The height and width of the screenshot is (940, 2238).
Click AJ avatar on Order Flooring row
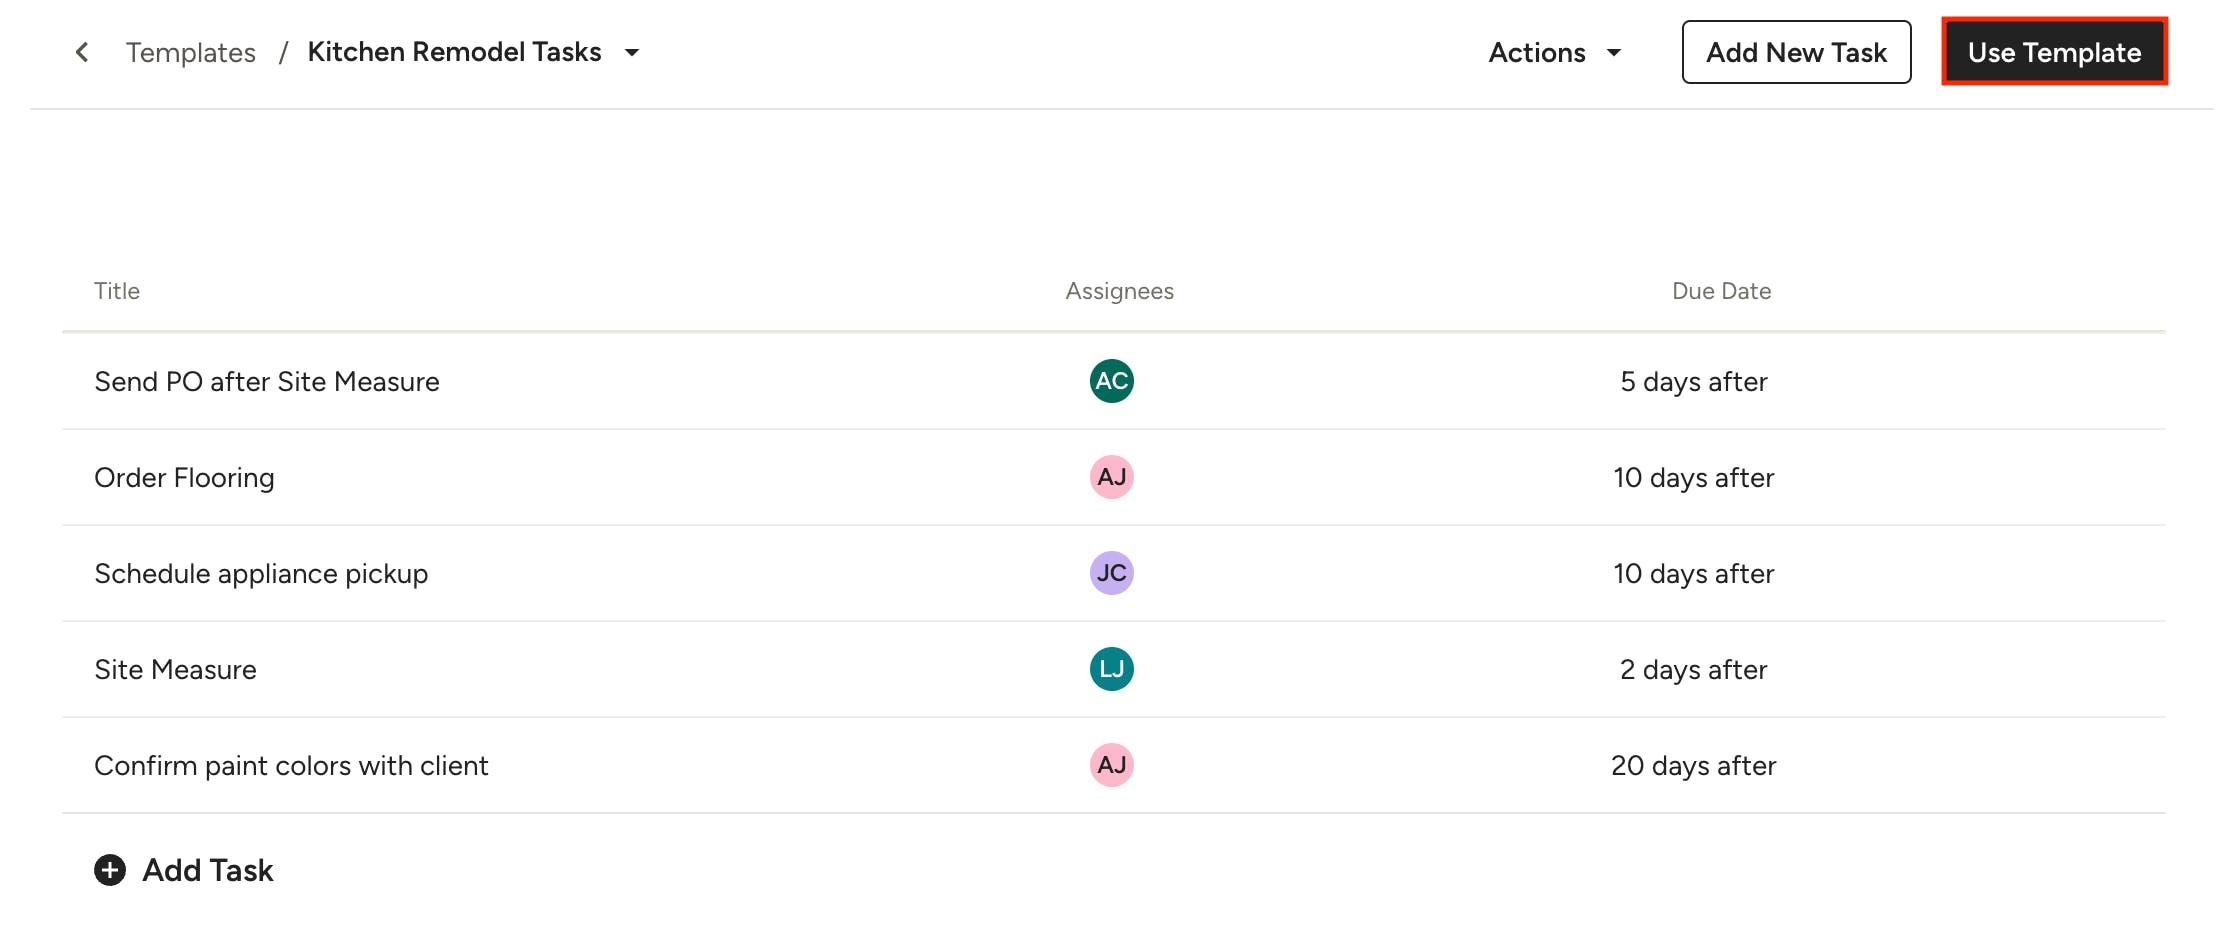pos(1111,477)
